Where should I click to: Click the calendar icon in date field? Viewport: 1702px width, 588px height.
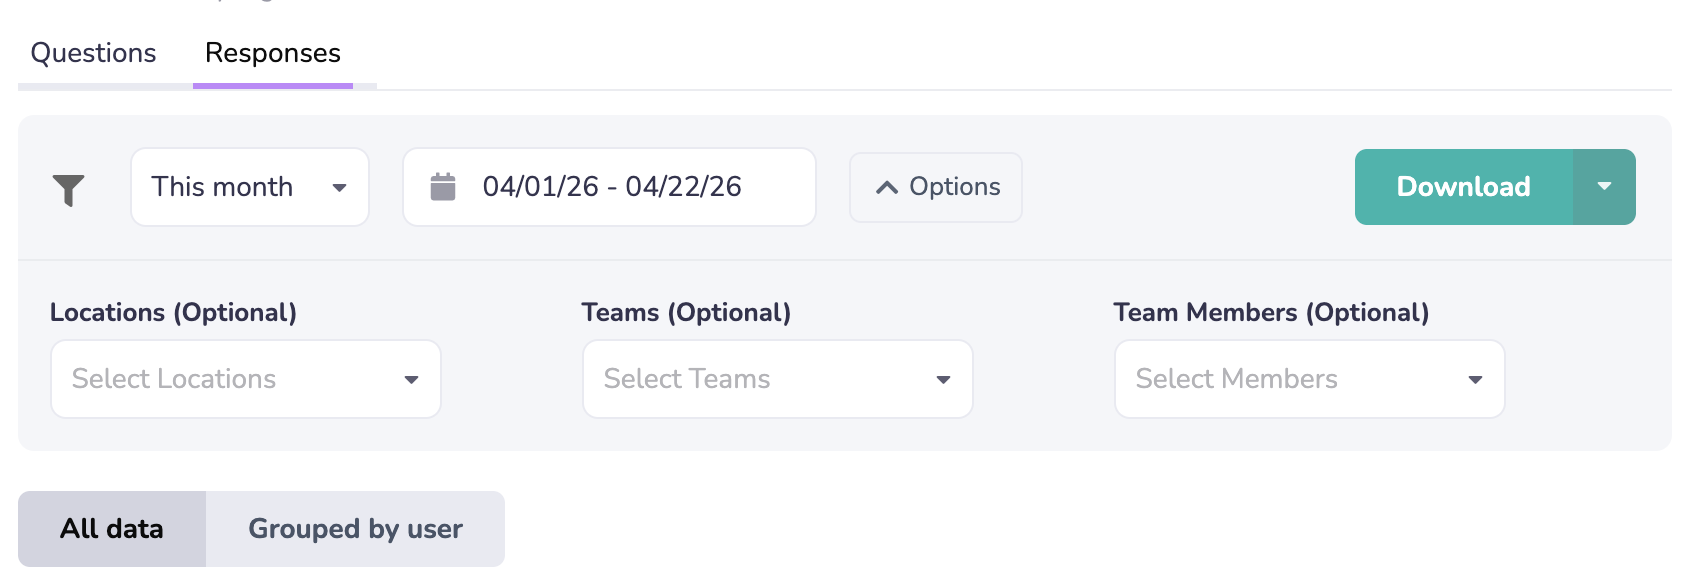(443, 187)
